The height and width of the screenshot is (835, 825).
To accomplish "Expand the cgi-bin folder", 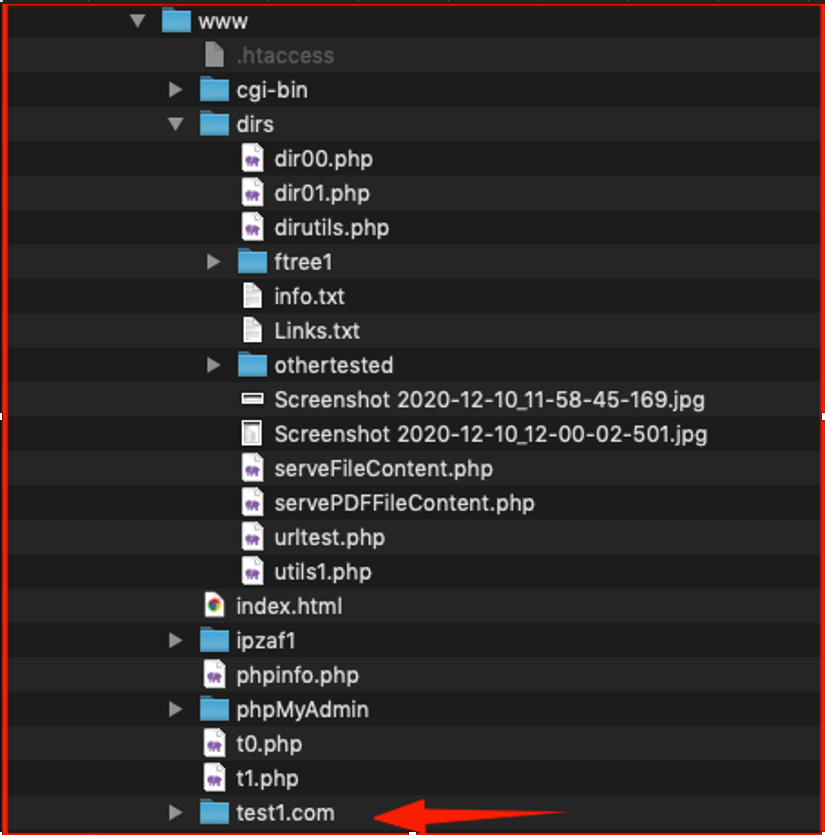I will pos(175,89).
